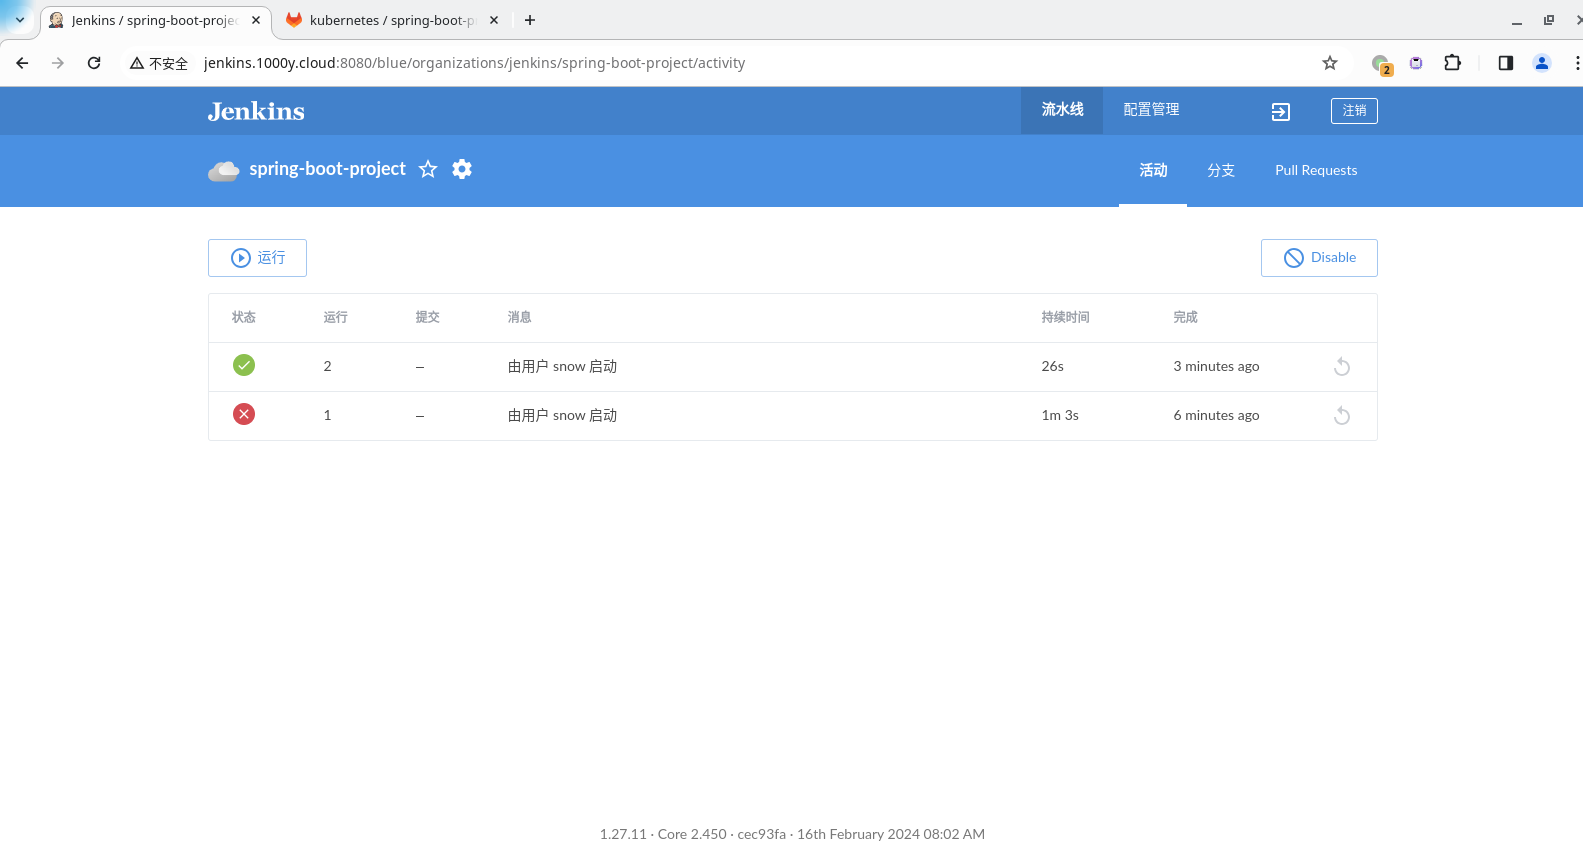
Task: Rerun build 2 with replay icon
Action: [x=1342, y=367]
